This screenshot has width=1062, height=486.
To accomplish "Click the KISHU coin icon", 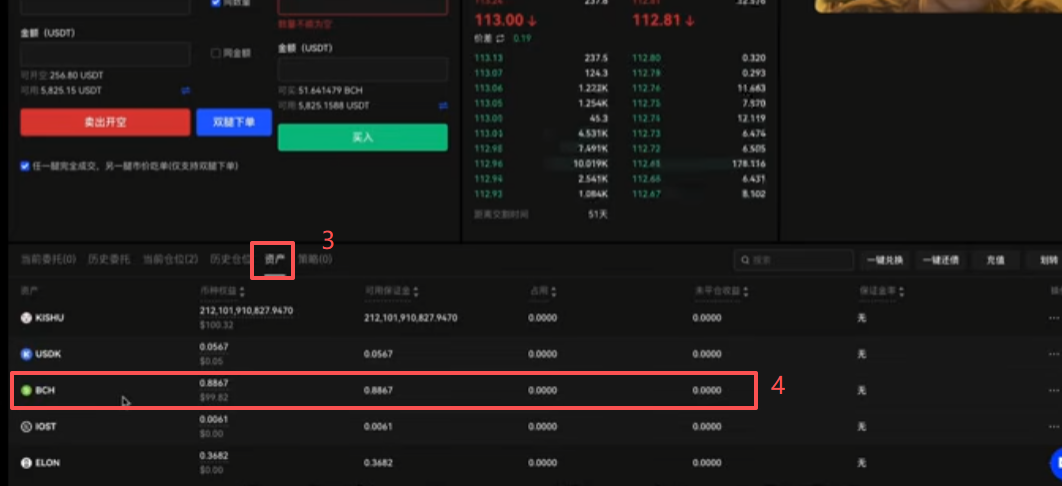I will (x=26, y=317).
